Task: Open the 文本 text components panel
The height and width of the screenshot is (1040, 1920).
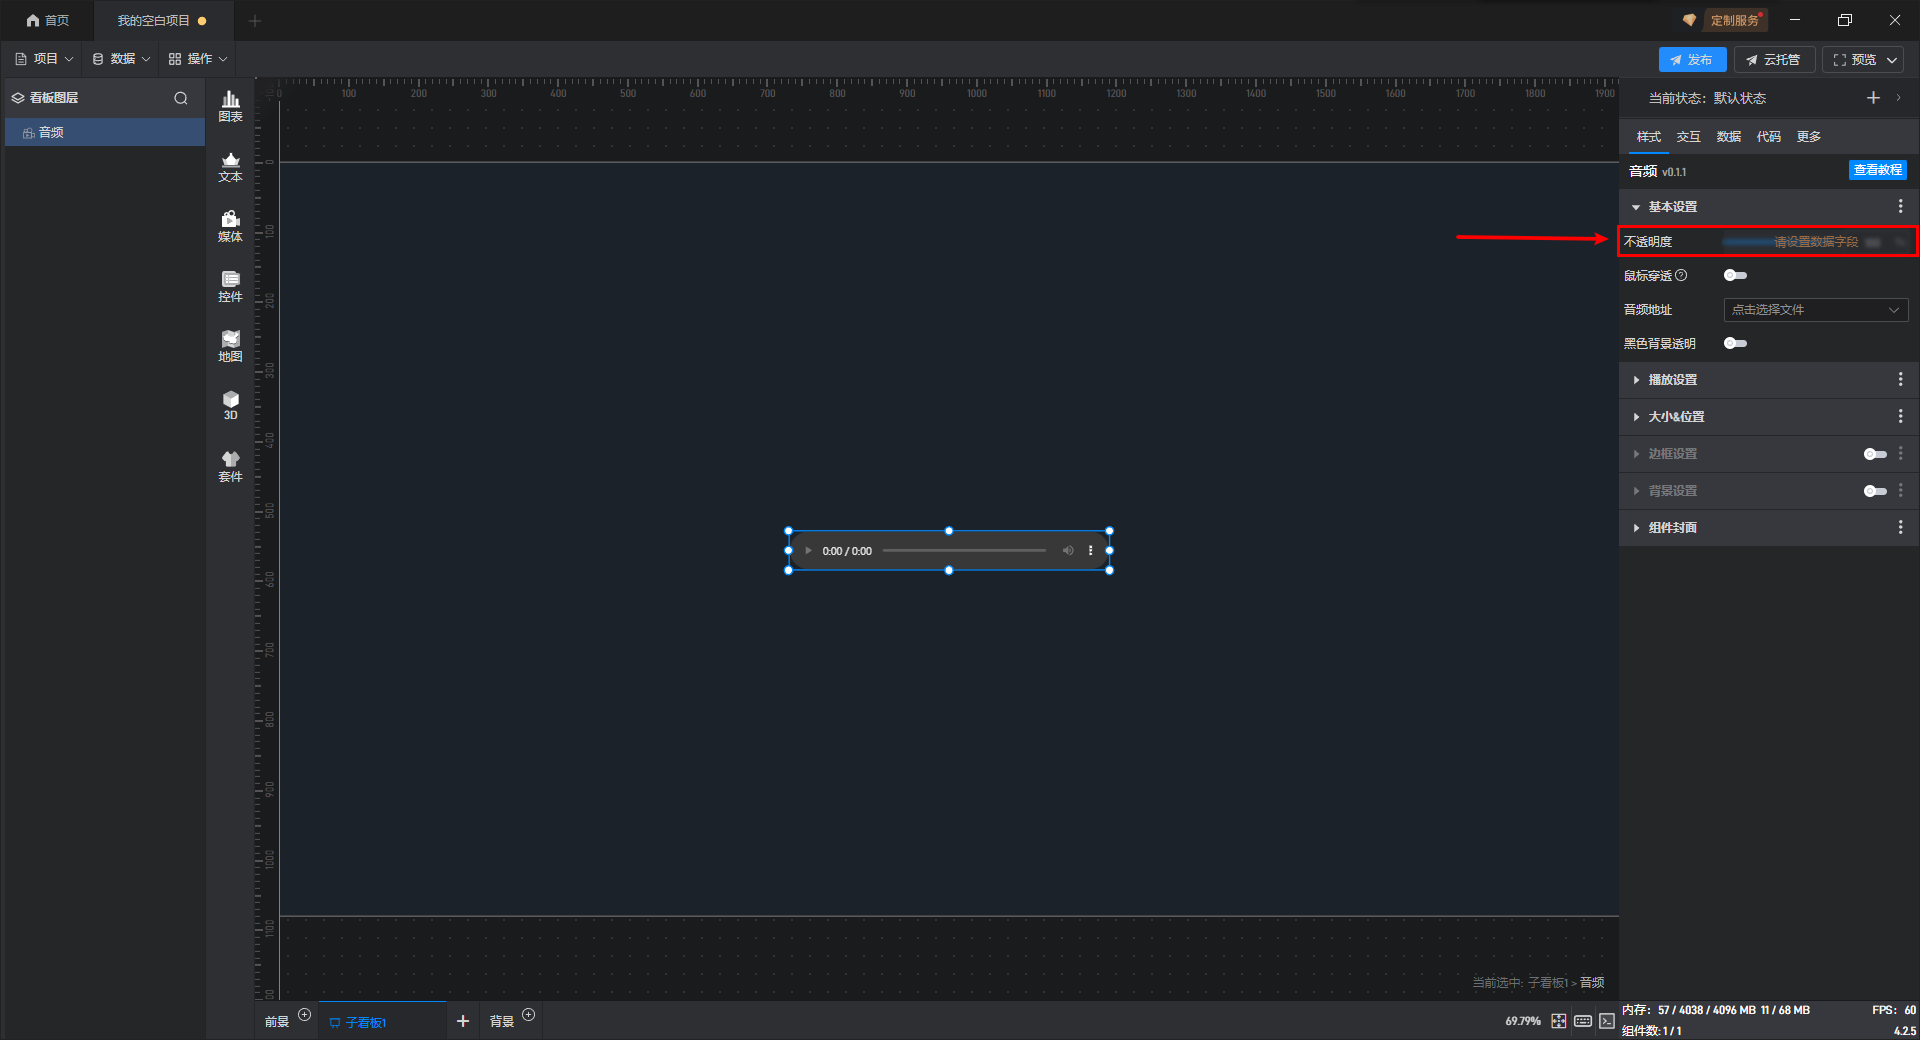Action: click(230, 166)
